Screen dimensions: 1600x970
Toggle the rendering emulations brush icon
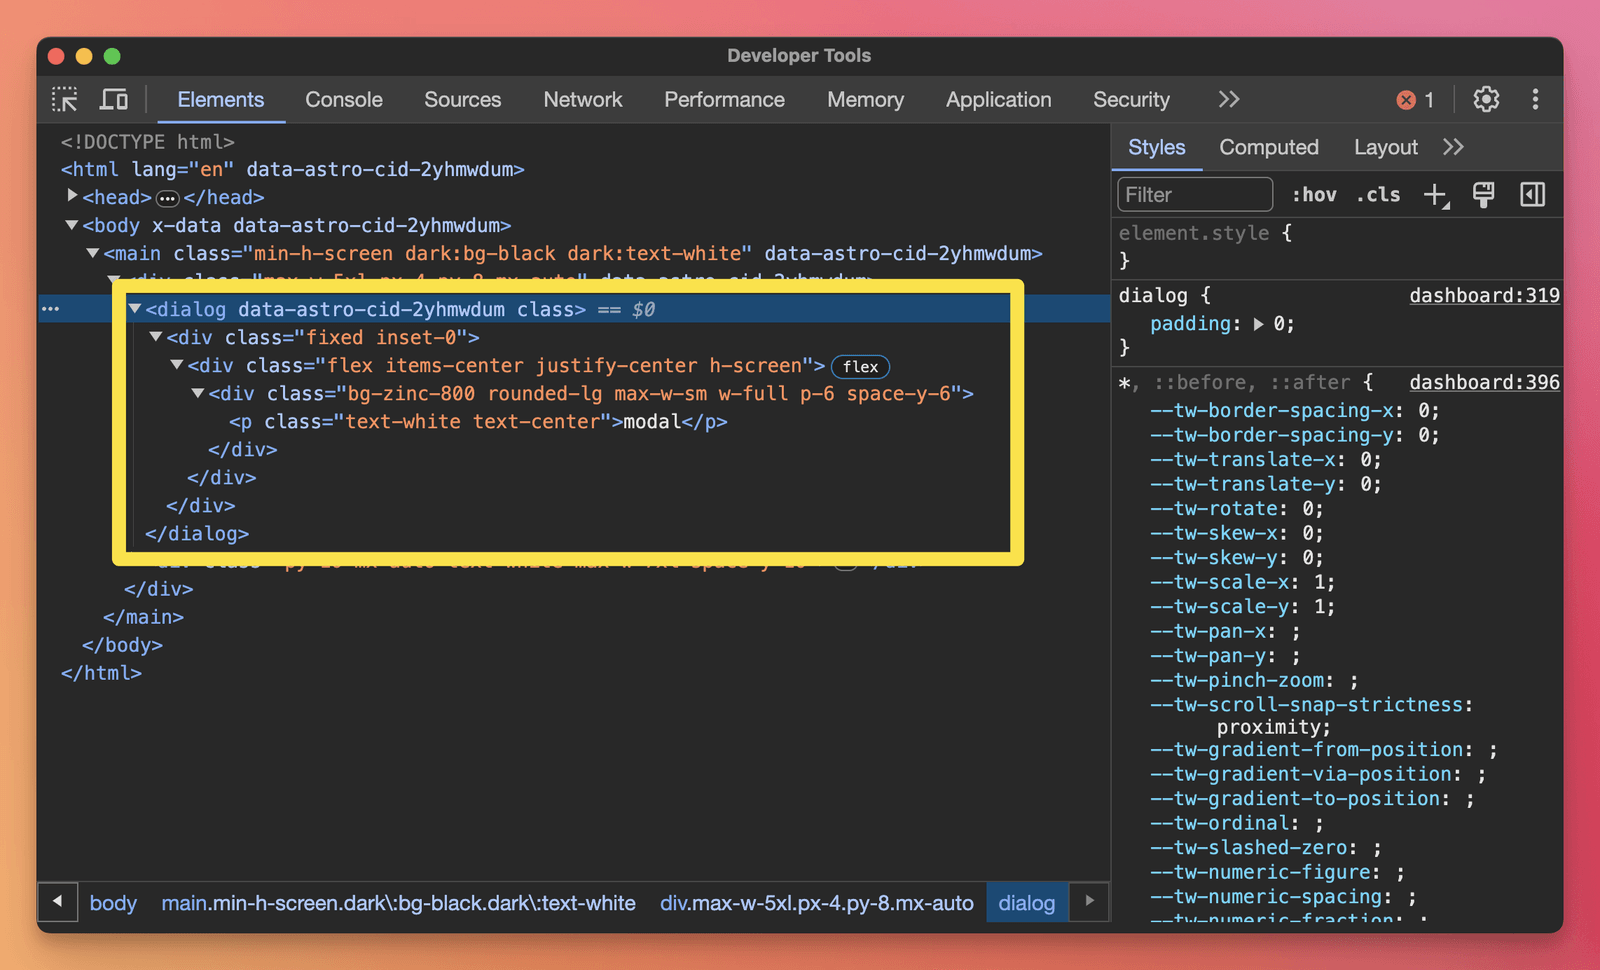point(1484,195)
